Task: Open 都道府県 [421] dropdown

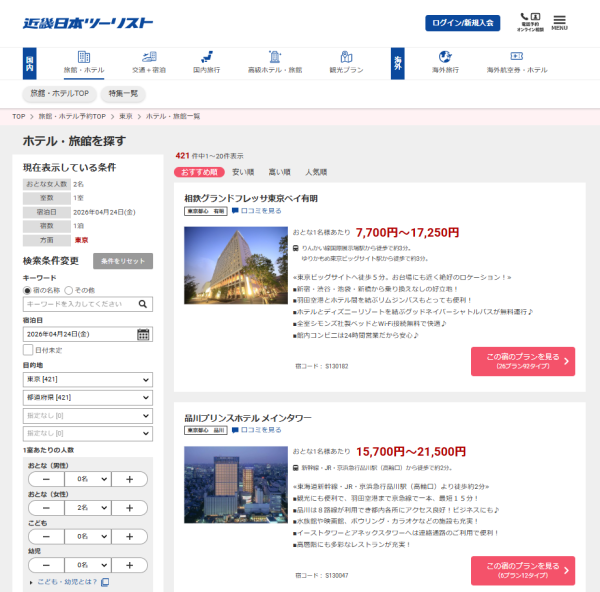Action: click(x=88, y=398)
